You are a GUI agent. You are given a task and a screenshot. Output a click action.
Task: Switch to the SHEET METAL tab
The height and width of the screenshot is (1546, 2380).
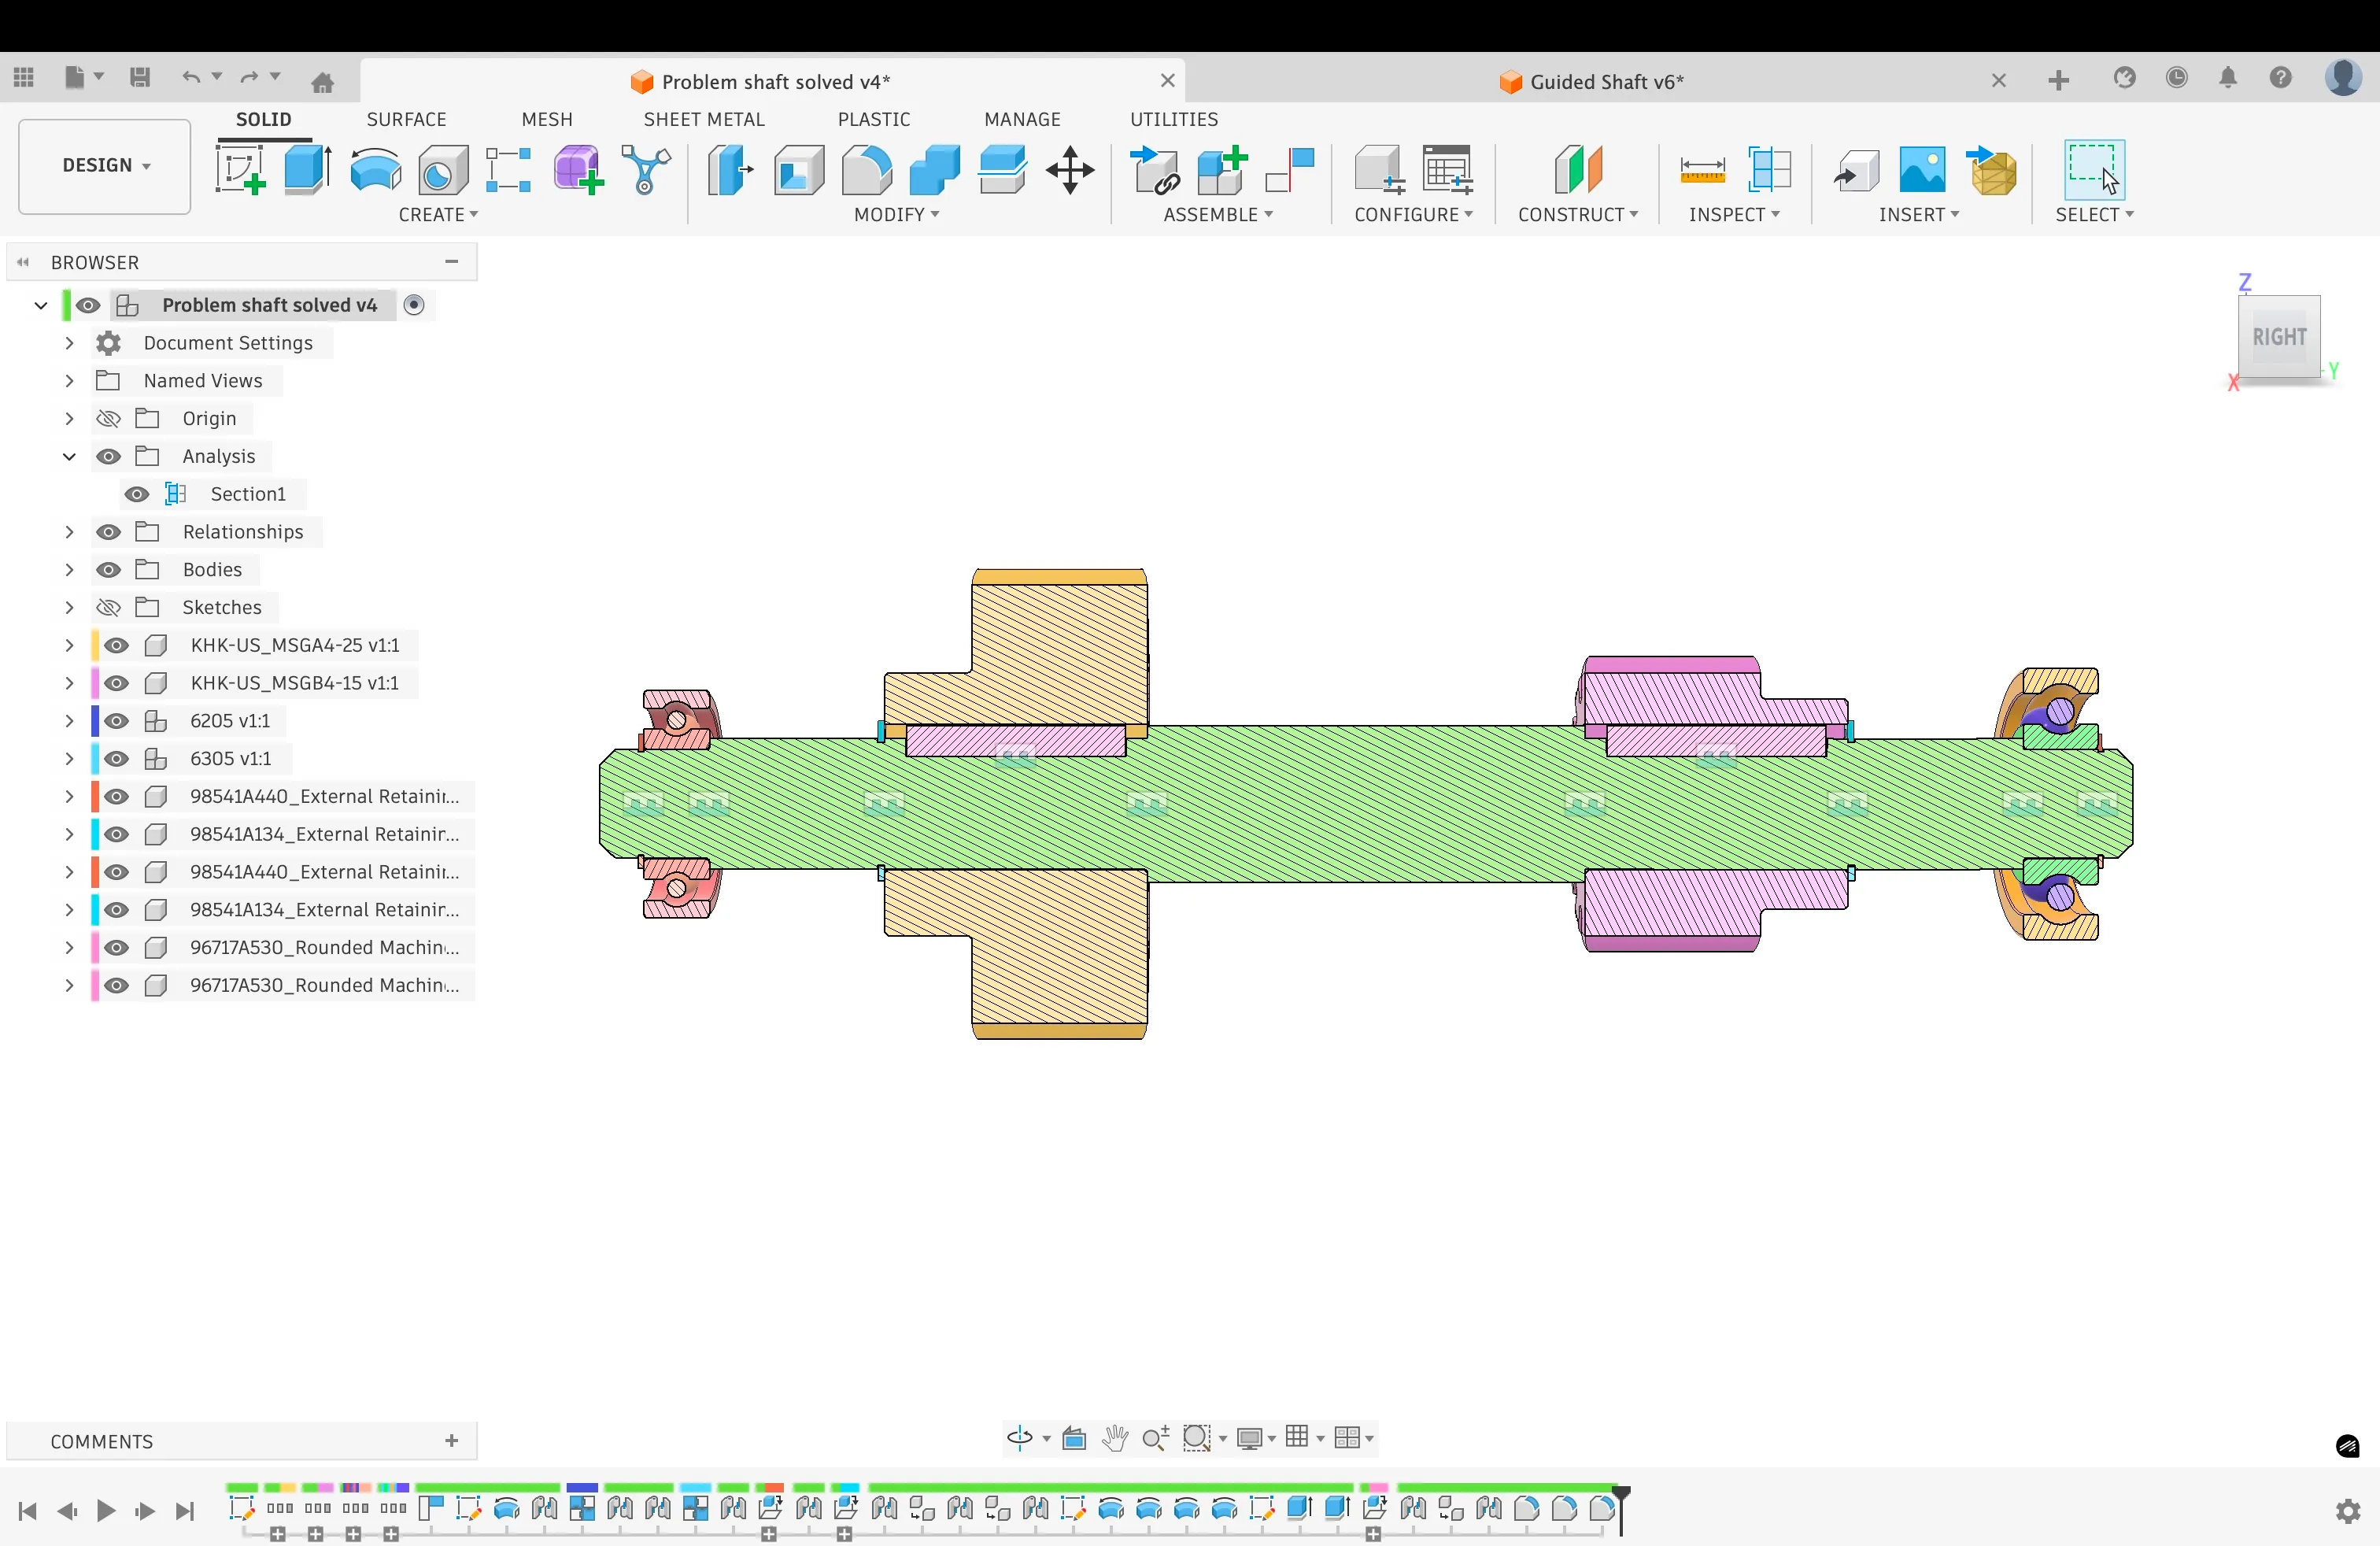coord(704,119)
